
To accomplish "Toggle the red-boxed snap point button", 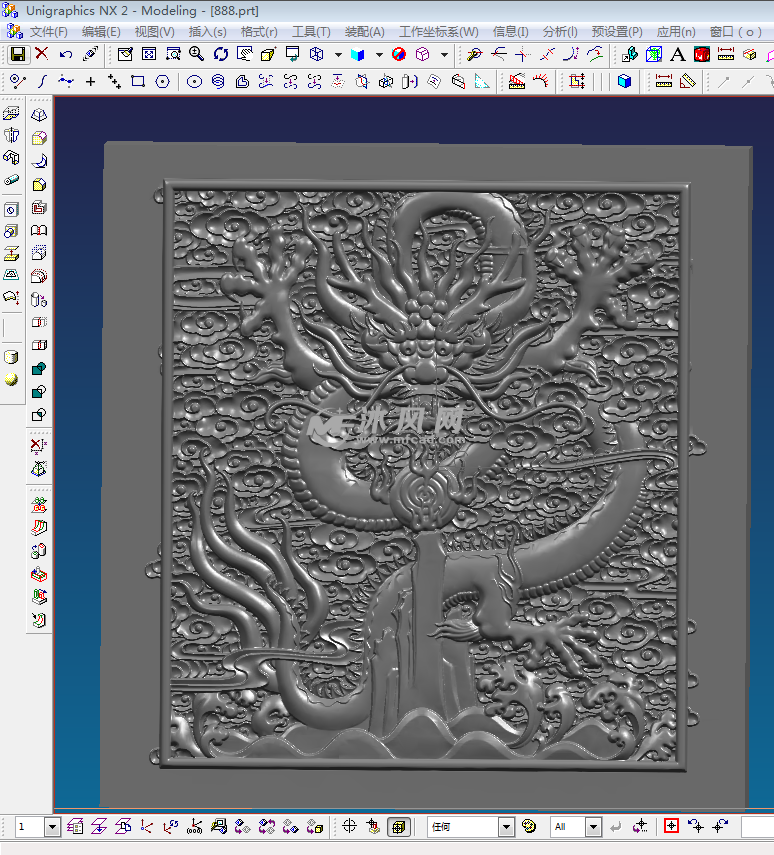I will pyautogui.click(x=670, y=826).
